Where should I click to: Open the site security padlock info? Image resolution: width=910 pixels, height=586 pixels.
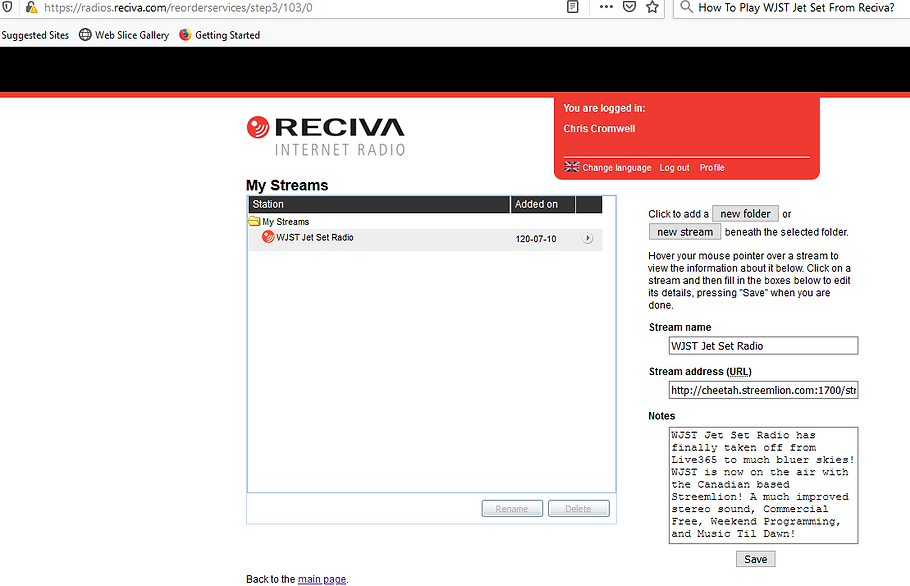coord(31,8)
